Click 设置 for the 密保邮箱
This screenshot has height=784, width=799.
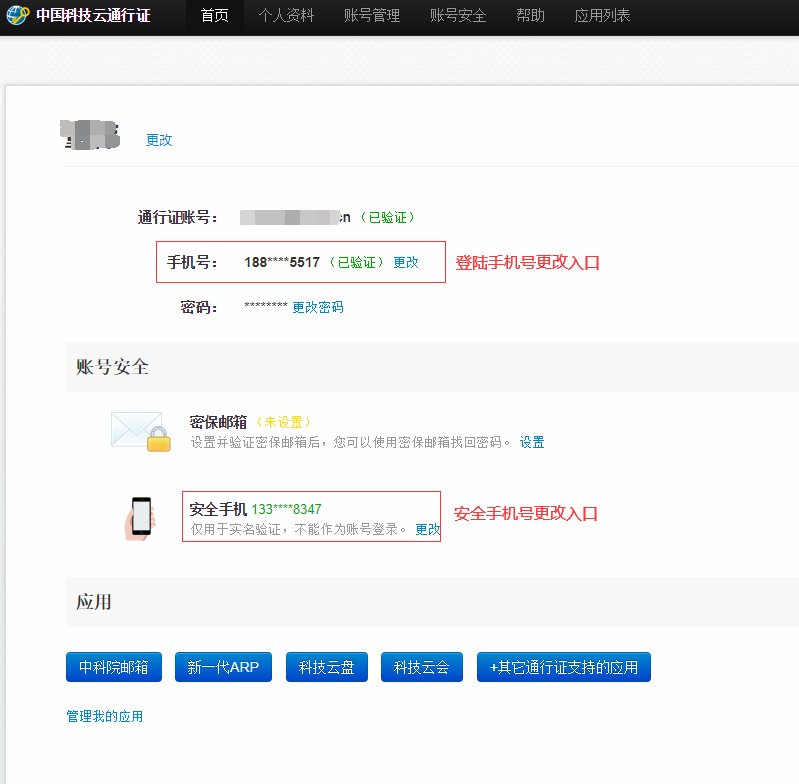click(532, 442)
